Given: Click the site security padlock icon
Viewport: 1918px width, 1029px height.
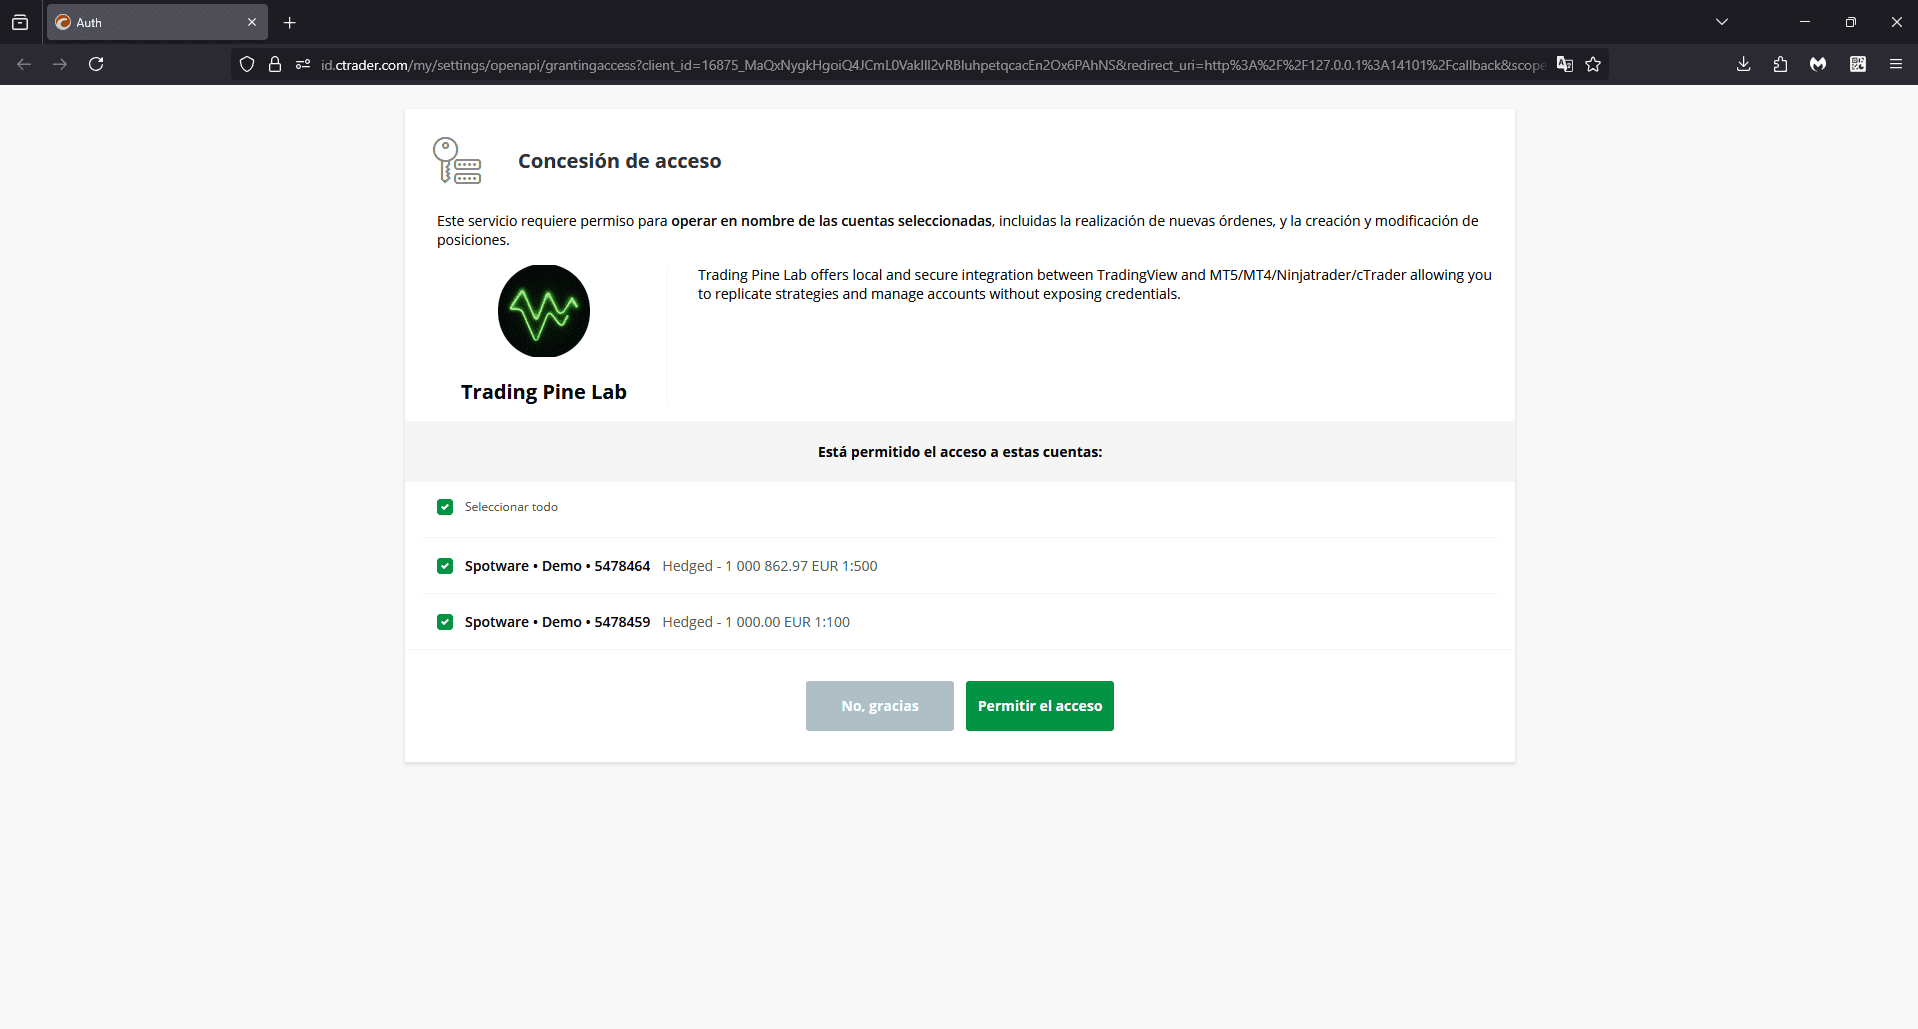Looking at the screenshot, I should [x=275, y=64].
